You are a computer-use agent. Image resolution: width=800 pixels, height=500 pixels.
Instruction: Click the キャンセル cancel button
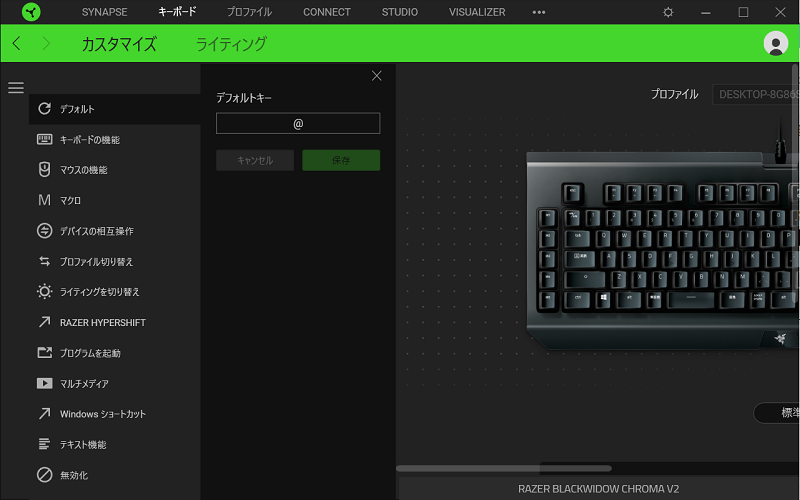point(255,160)
